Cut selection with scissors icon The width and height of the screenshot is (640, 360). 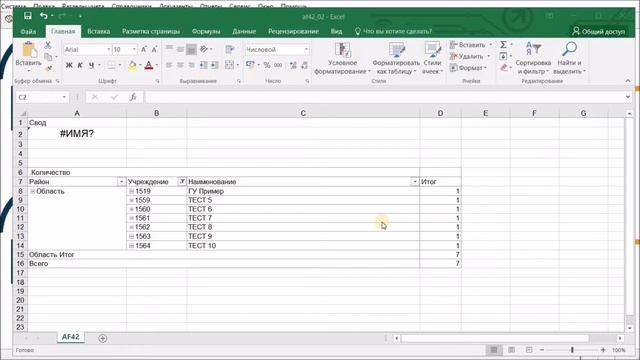point(48,45)
